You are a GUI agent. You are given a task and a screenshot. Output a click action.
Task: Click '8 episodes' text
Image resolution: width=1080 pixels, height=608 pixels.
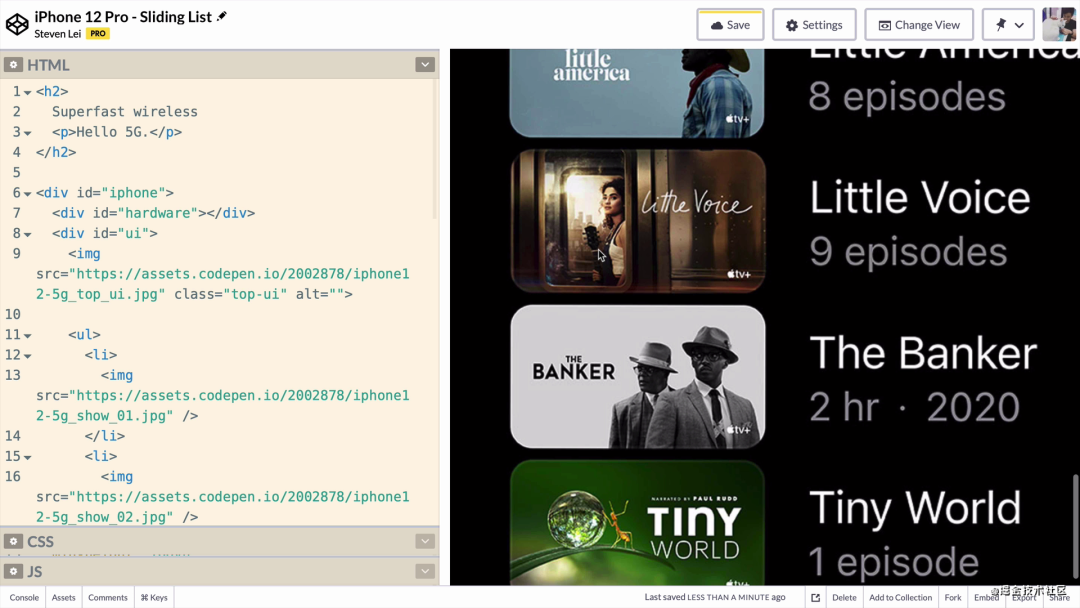(907, 96)
